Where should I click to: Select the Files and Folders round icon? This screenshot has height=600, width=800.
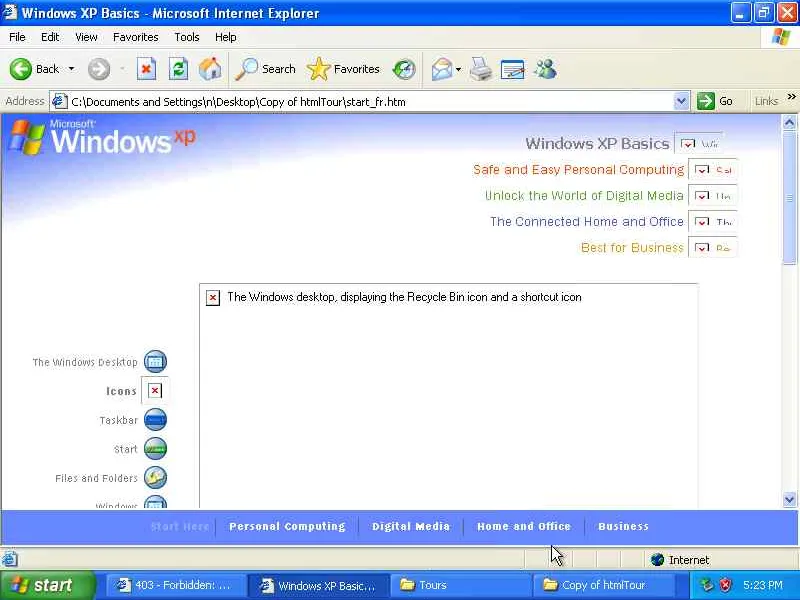[x=155, y=478]
